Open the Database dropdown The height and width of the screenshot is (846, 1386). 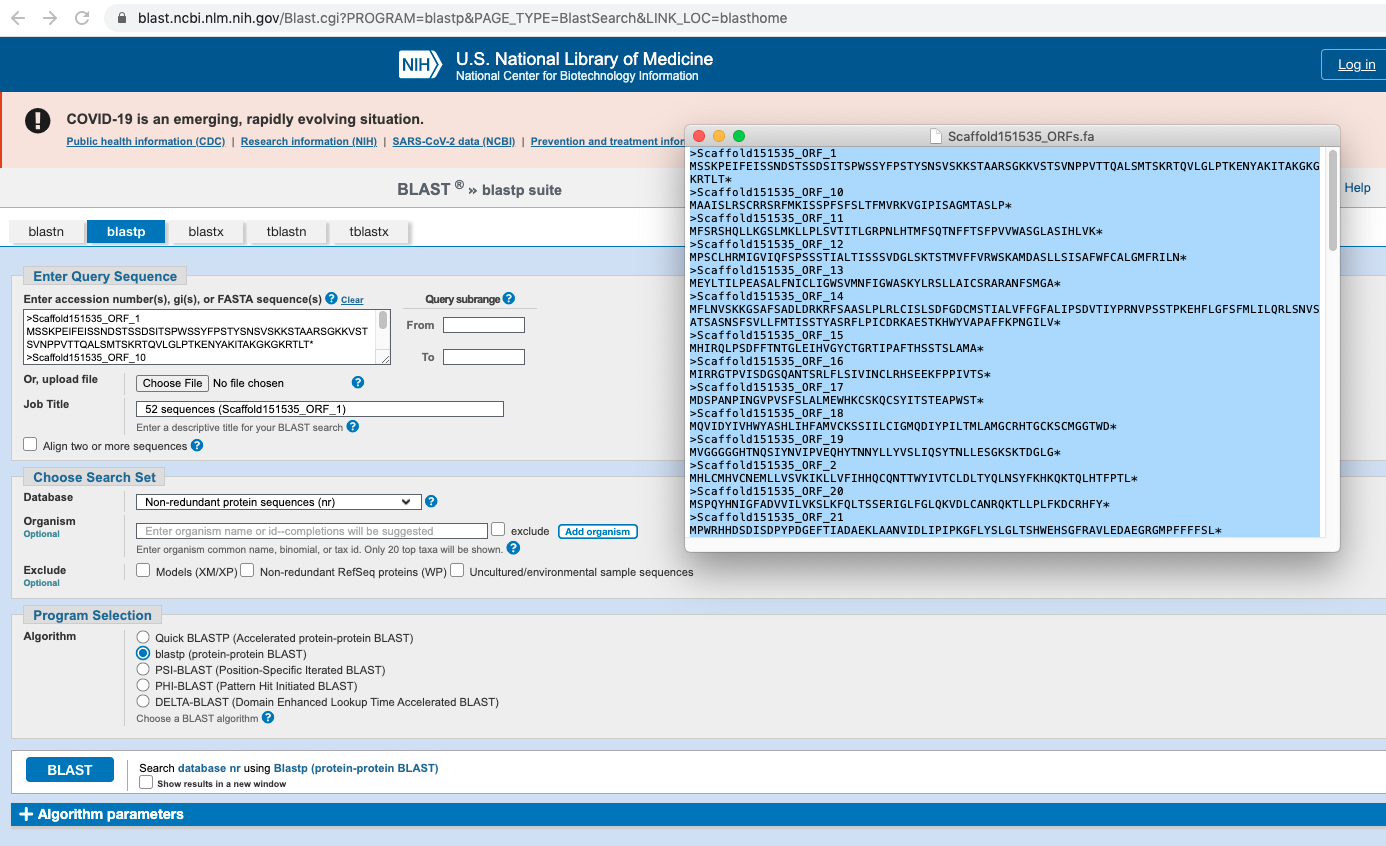[278, 502]
